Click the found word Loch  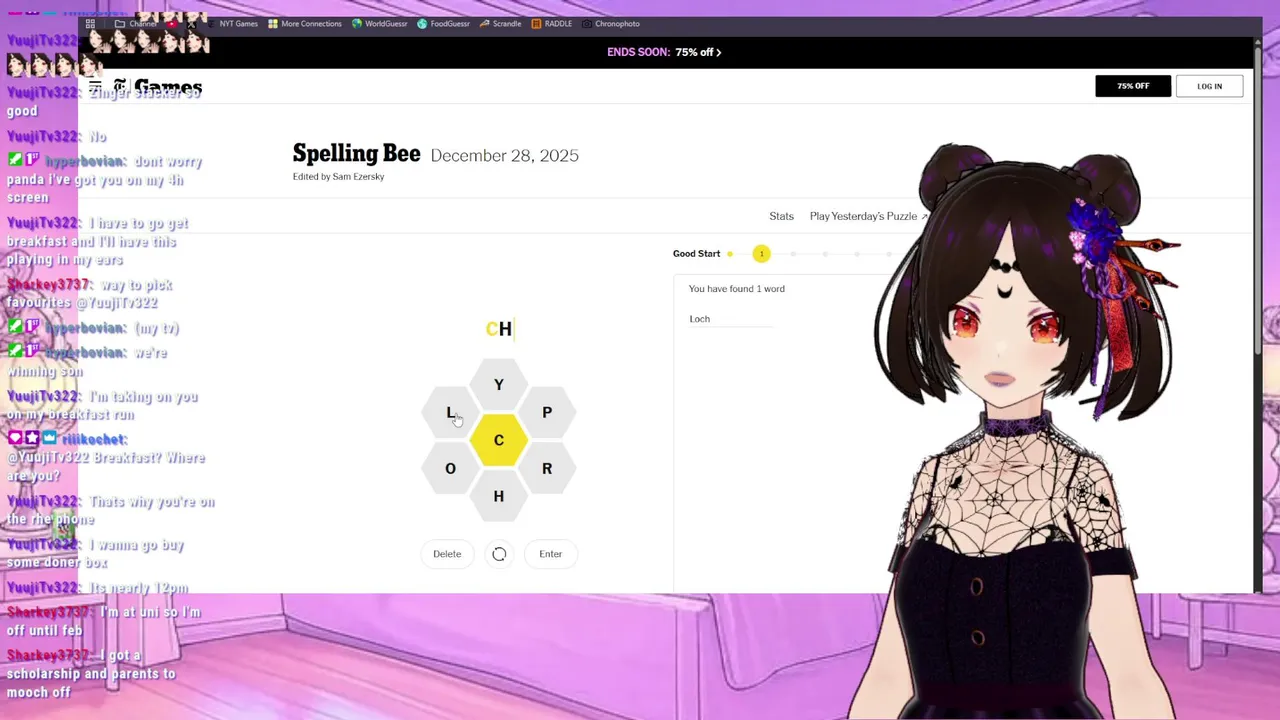[x=699, y=319]
